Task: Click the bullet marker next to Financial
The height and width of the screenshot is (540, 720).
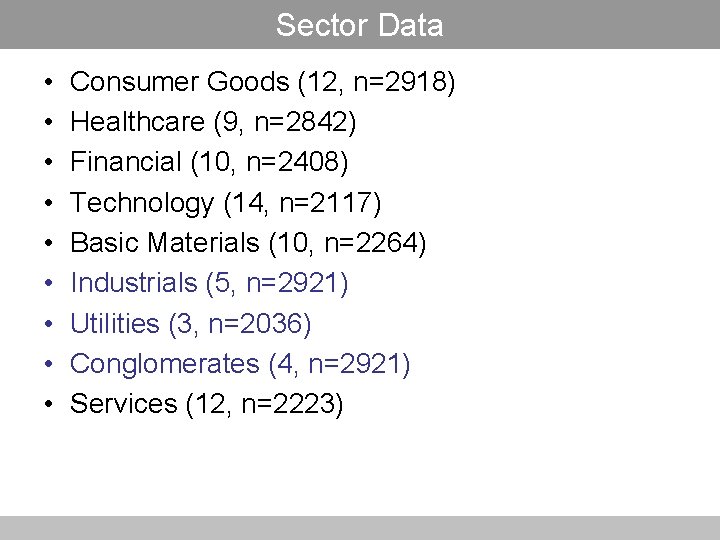Action: click(x=48, y=163)
